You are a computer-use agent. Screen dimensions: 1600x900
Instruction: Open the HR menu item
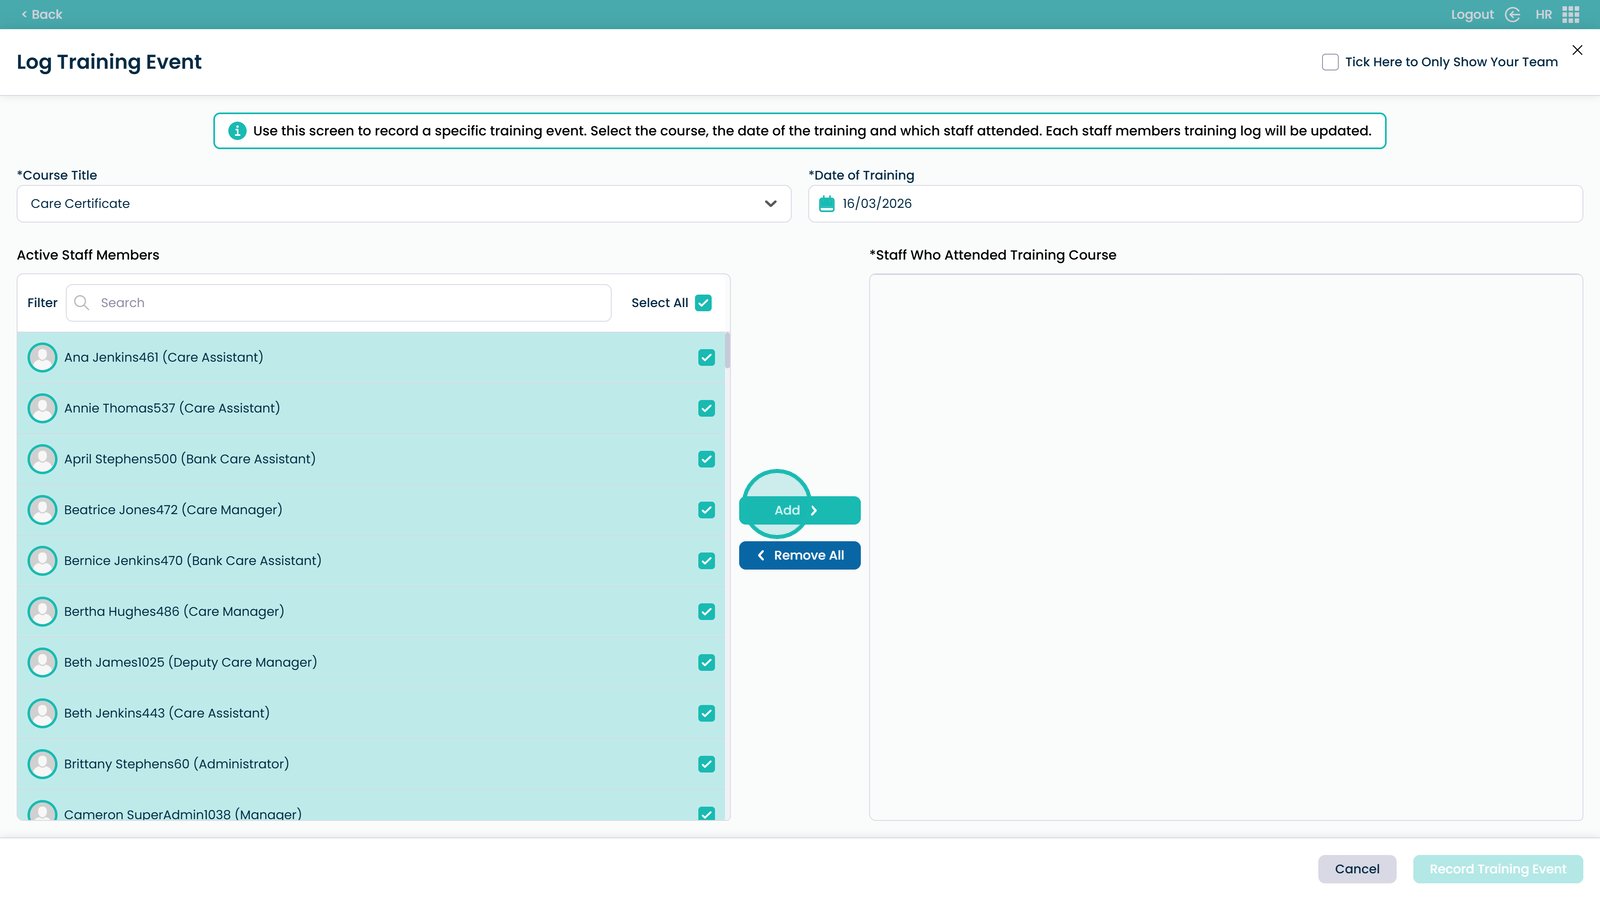click(x=1543, y=14)
